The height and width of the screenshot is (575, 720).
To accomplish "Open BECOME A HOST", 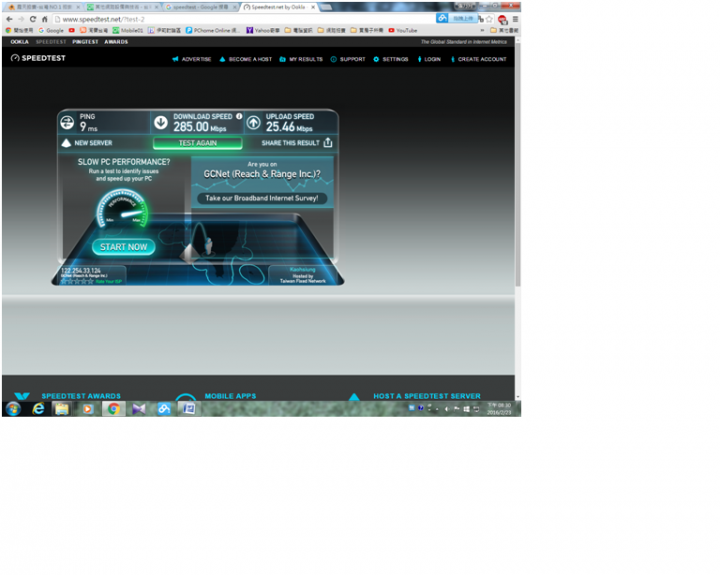I will click(246, 59).
